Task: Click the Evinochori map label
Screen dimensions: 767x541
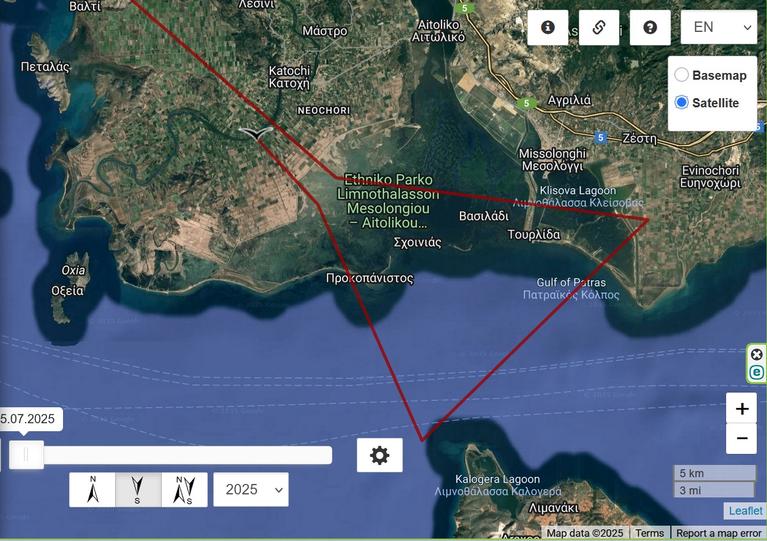Action: click(x=710, y=177)
